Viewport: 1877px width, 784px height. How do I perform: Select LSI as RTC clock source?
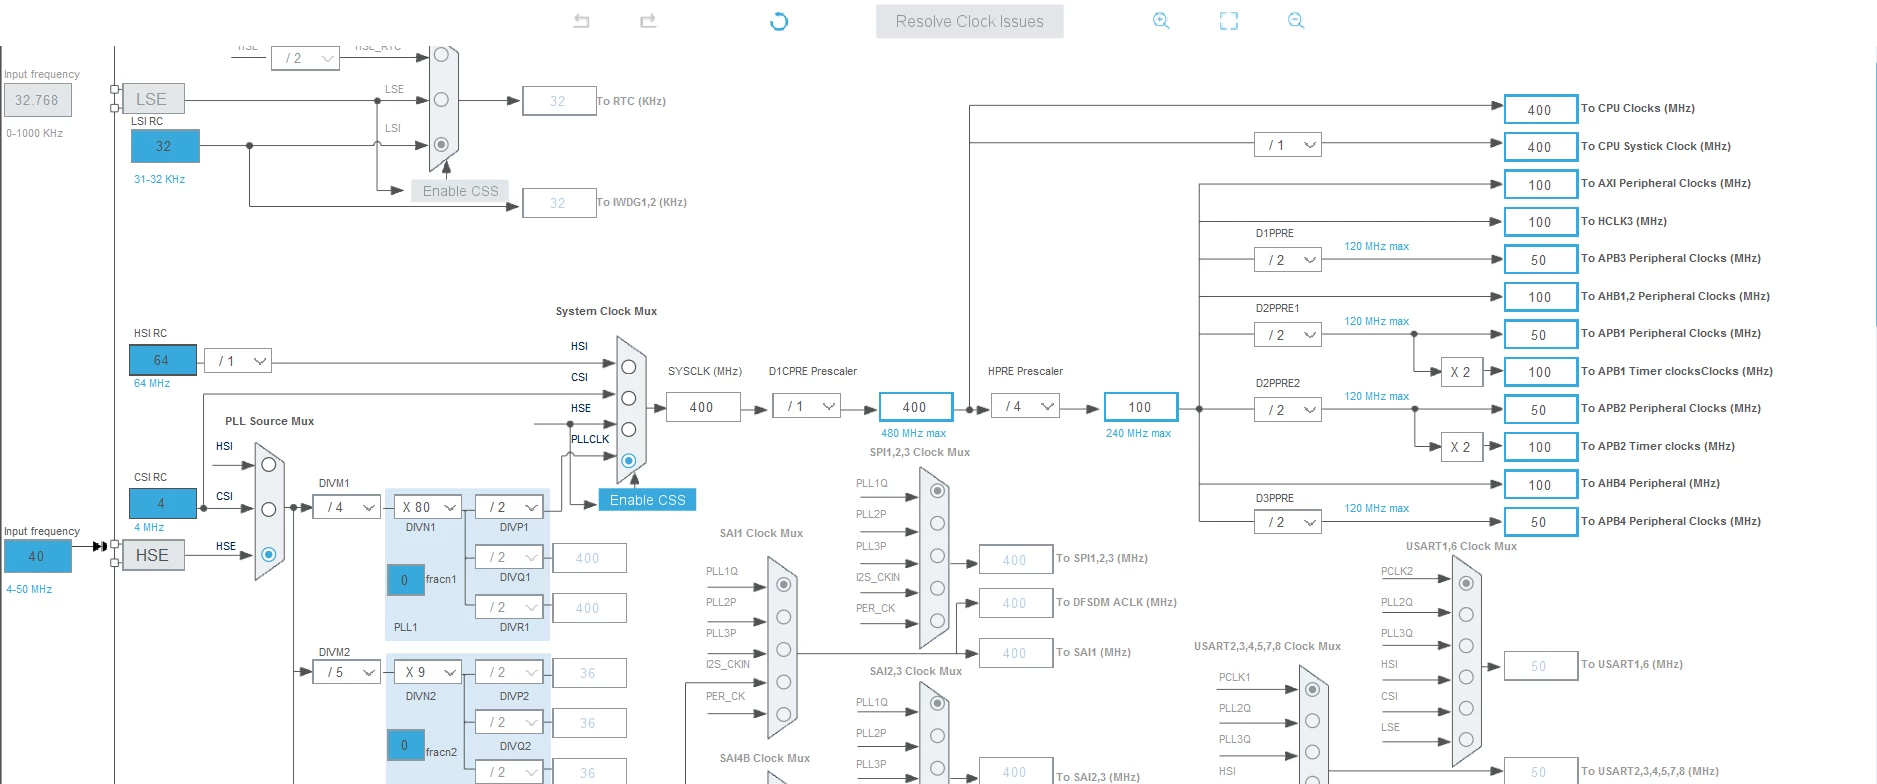pyautogui.click(x=441, y=144)
